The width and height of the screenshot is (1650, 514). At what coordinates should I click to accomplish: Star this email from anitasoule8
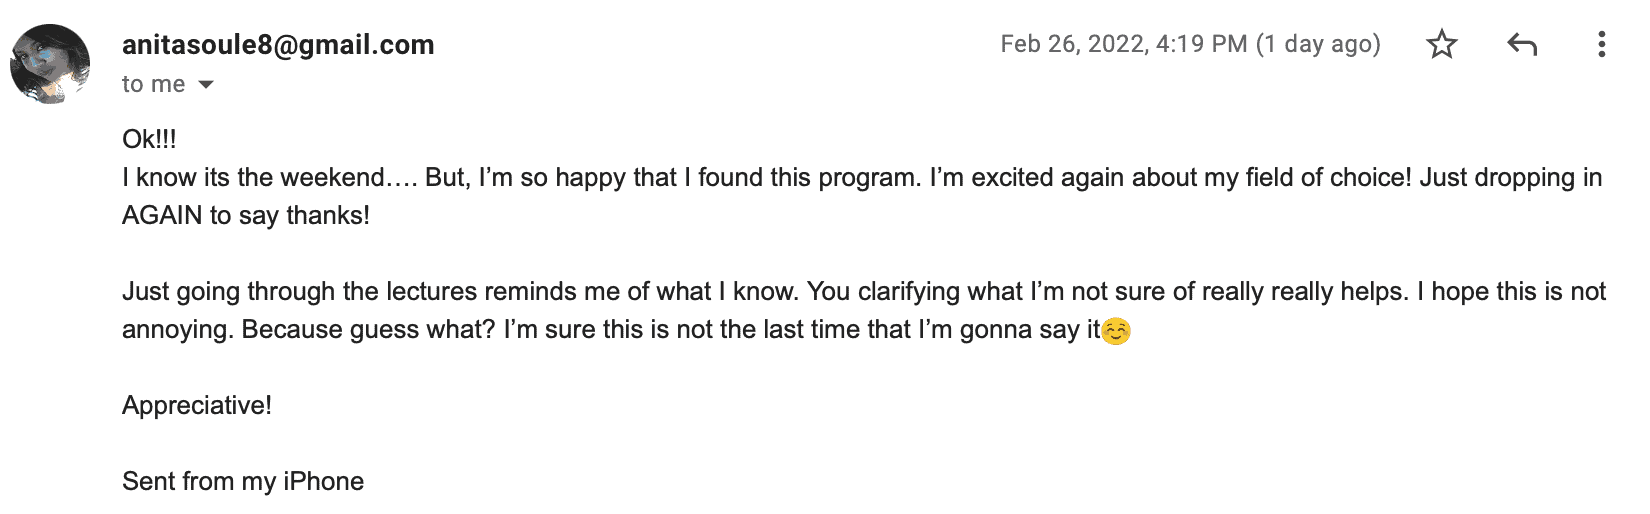(x=1441, y=44)
